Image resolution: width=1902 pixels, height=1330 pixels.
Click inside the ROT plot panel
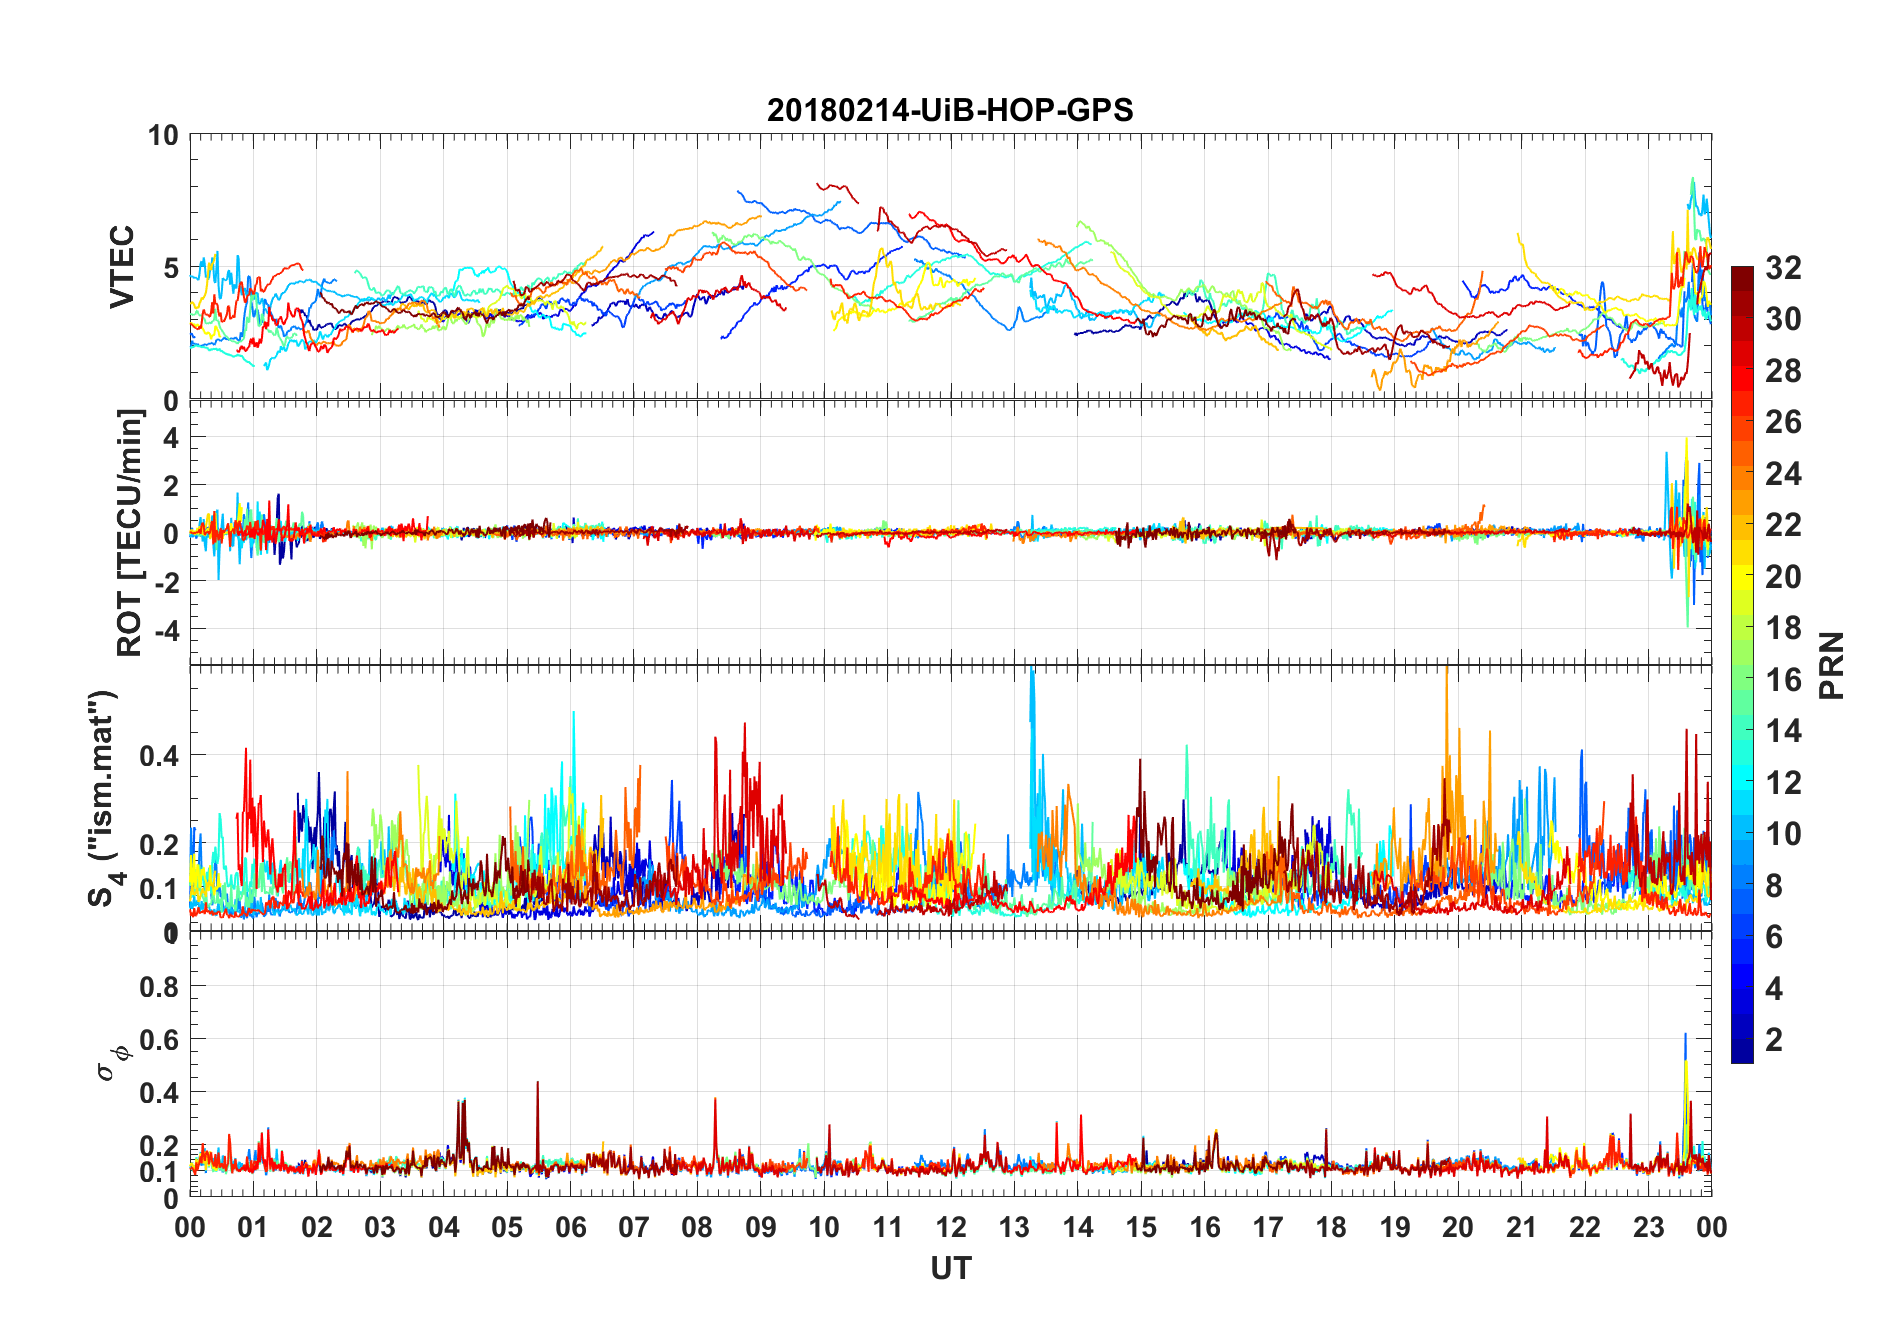pos(950,533)
